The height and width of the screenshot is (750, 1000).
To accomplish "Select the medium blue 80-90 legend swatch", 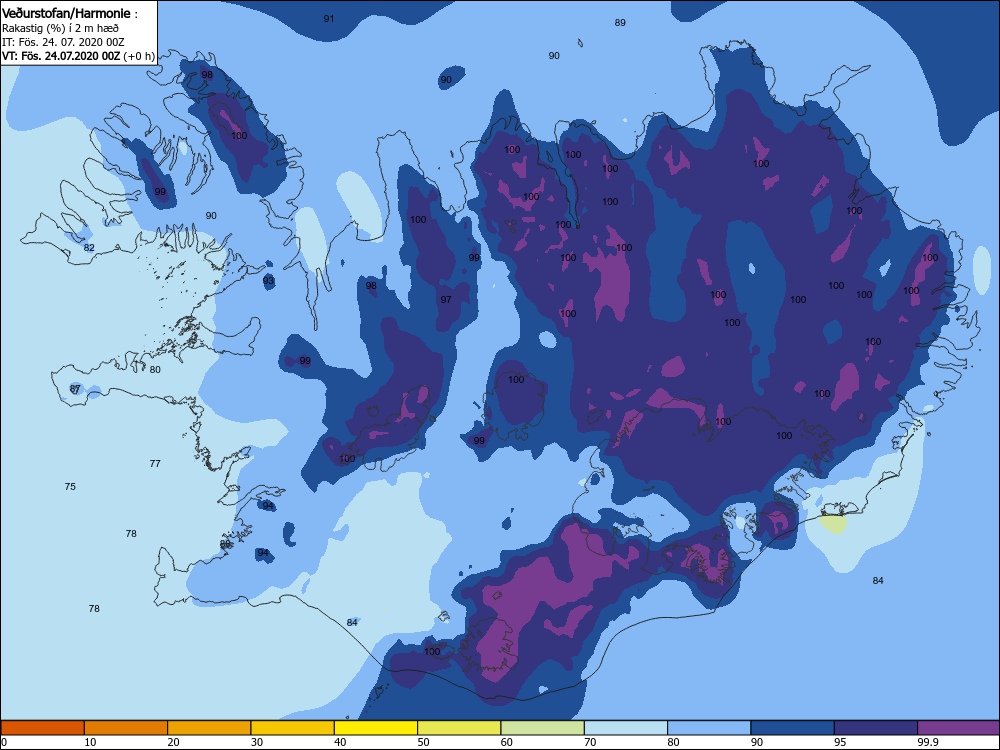I will pyautogui.click(x=709, y=728).
